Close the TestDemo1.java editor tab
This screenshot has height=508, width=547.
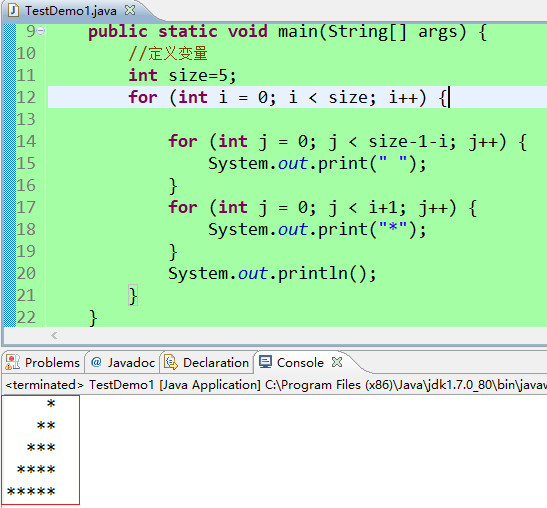pyautogui.click(x=130, y=10)
